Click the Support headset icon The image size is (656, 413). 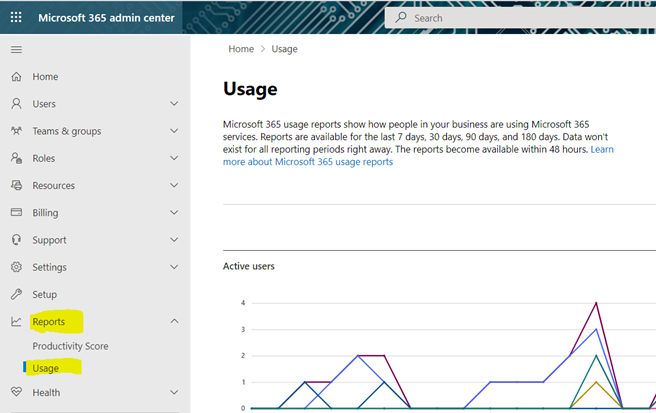[x=16, y=240]
